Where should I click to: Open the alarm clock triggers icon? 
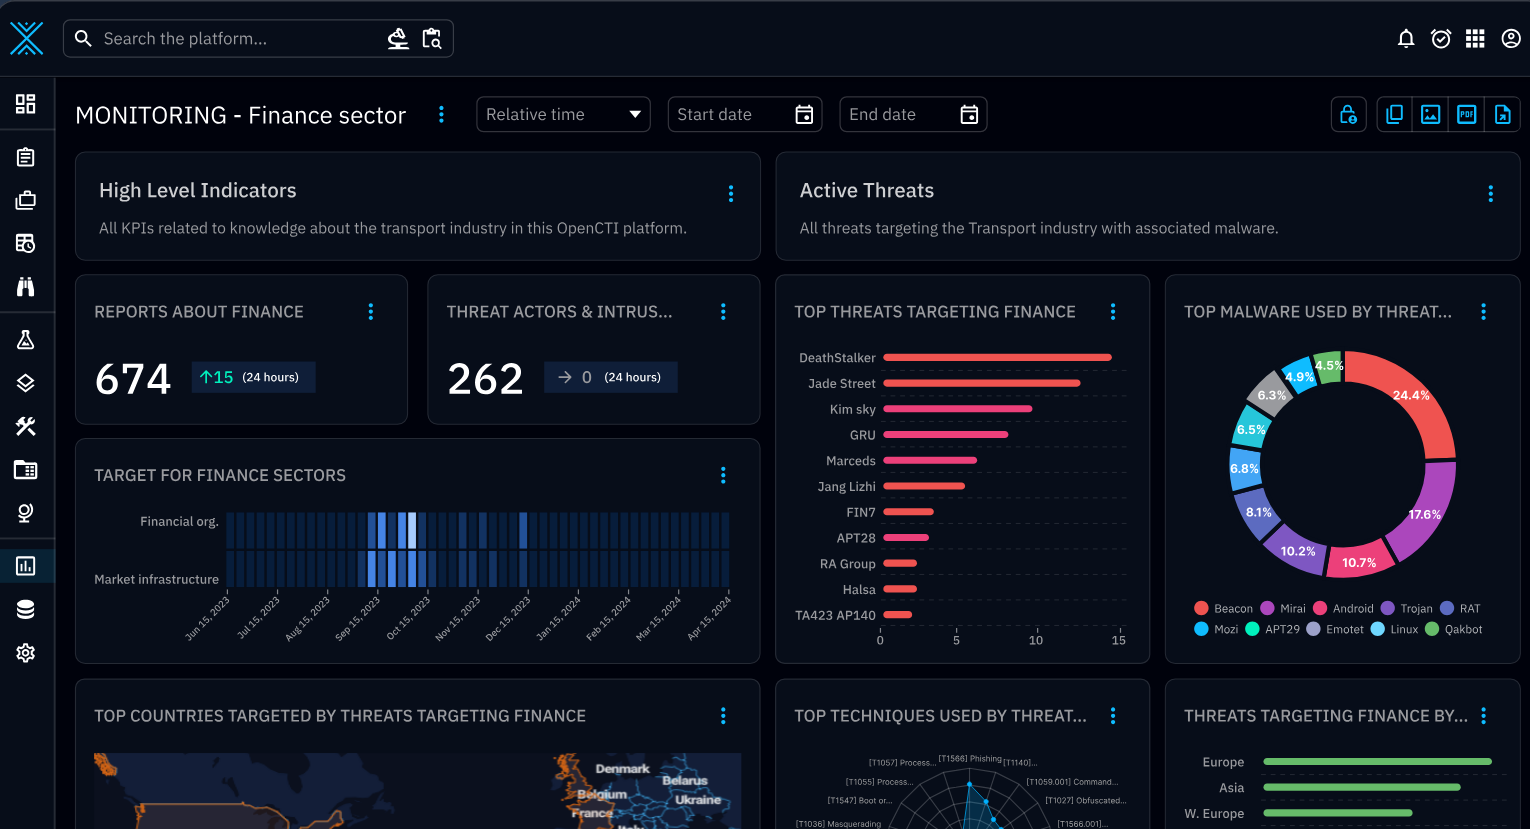pyautogui.click(x=1441, y=39)
